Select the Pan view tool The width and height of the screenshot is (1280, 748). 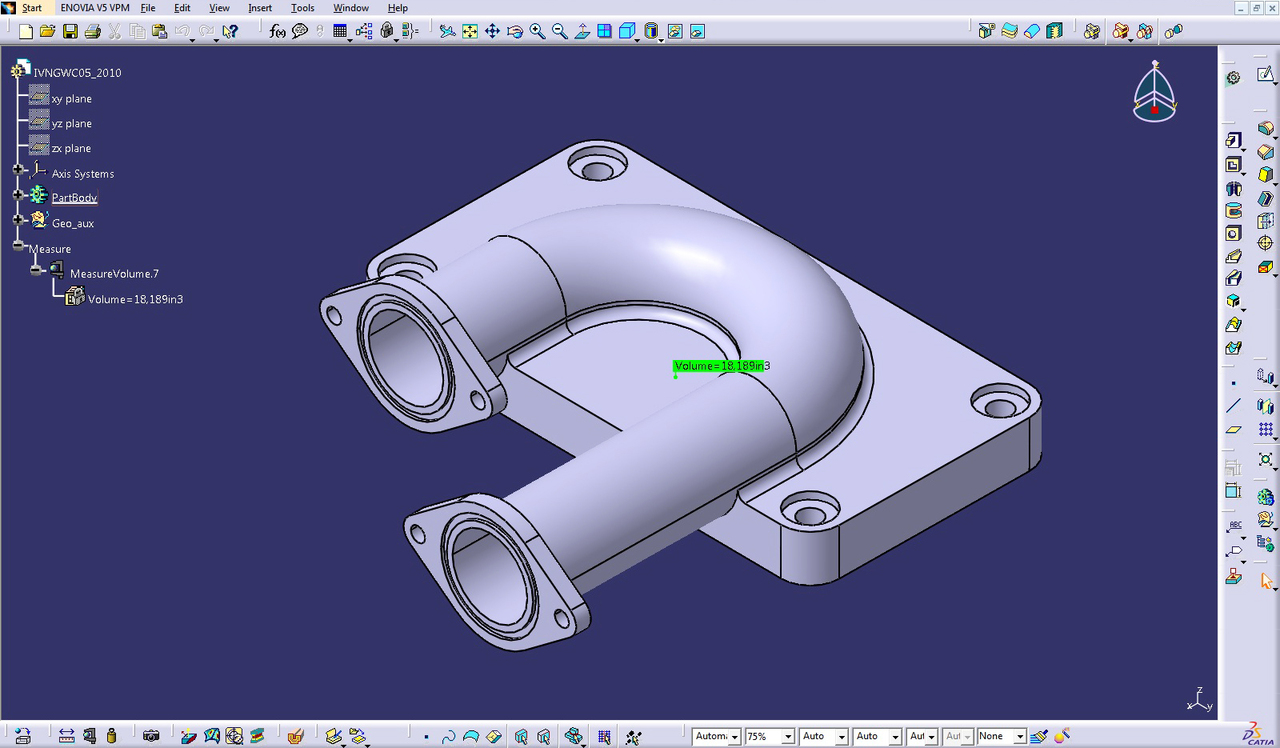(492, 32)
